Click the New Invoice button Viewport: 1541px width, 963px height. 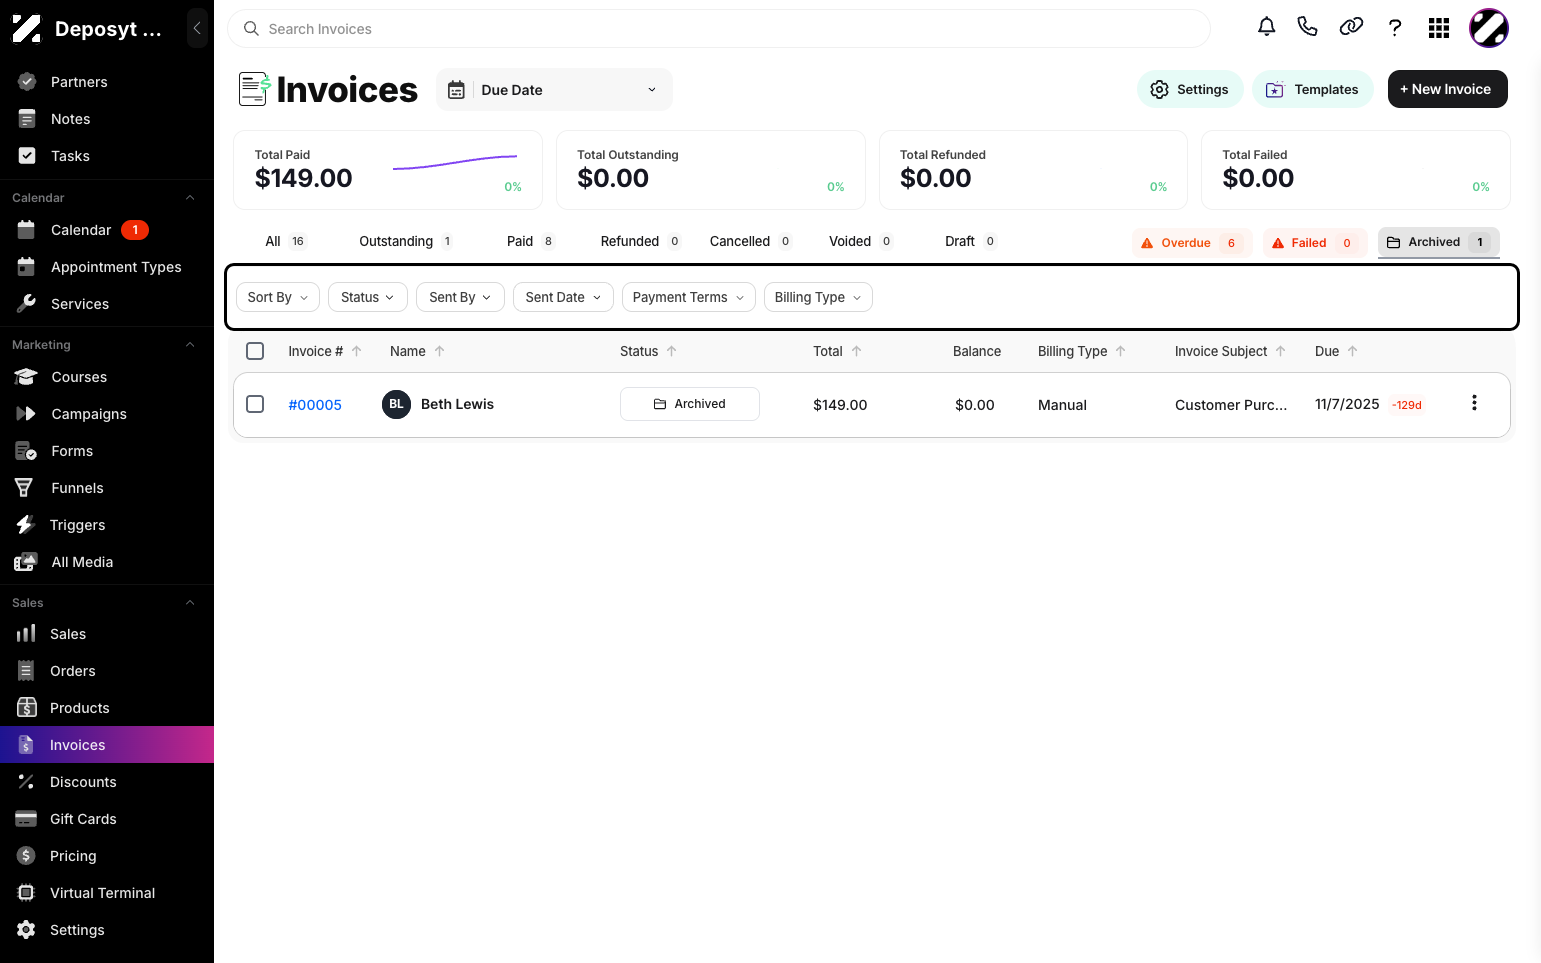click(1447, 89)
